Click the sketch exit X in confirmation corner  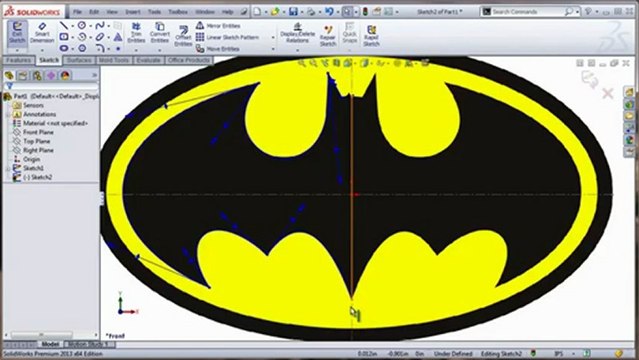(608, 94)
